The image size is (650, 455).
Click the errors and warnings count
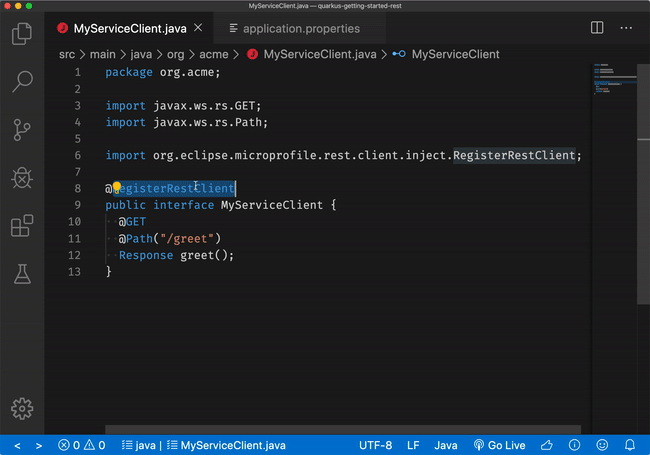click(81, 445)
